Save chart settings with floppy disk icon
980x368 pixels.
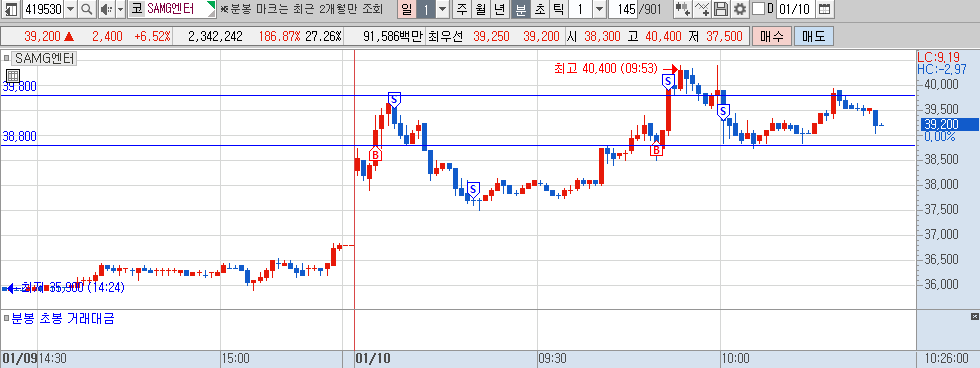coord(721,9)
